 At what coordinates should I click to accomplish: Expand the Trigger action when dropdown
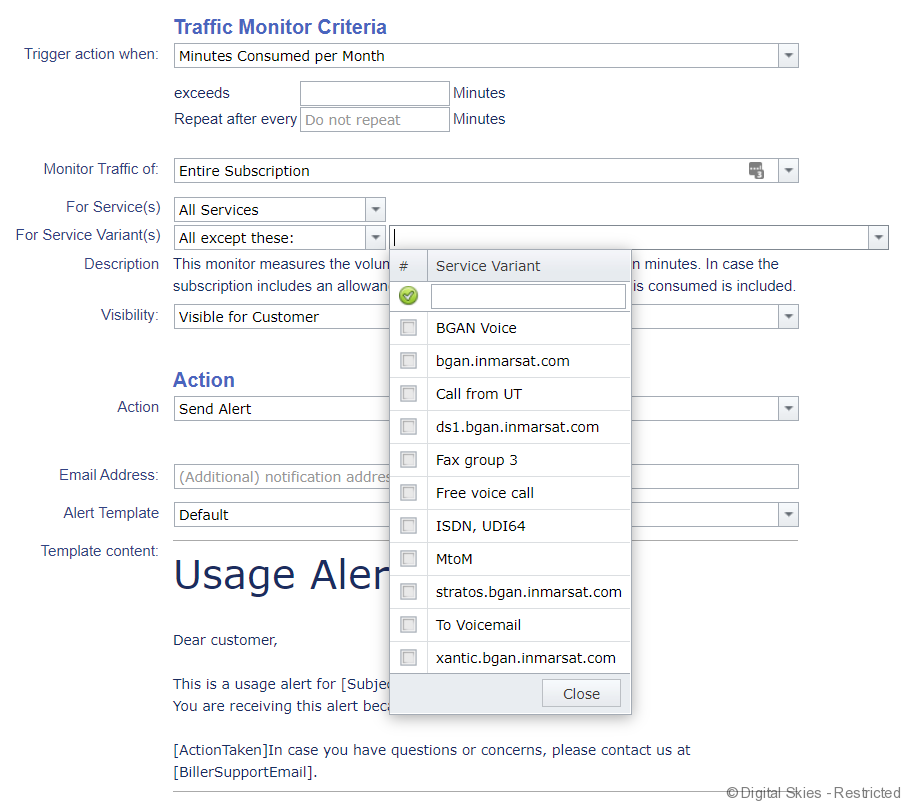788,56
